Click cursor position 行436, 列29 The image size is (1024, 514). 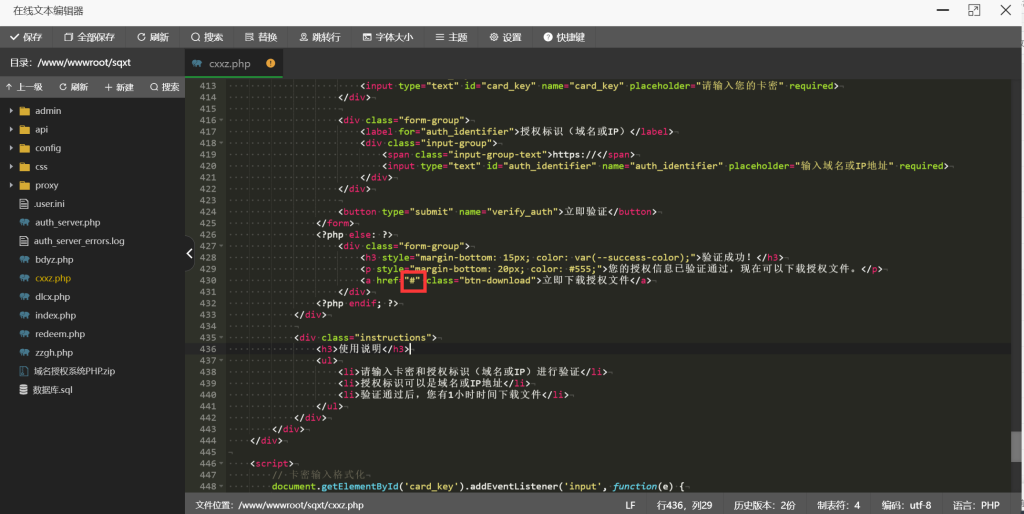tap(684, 505)
